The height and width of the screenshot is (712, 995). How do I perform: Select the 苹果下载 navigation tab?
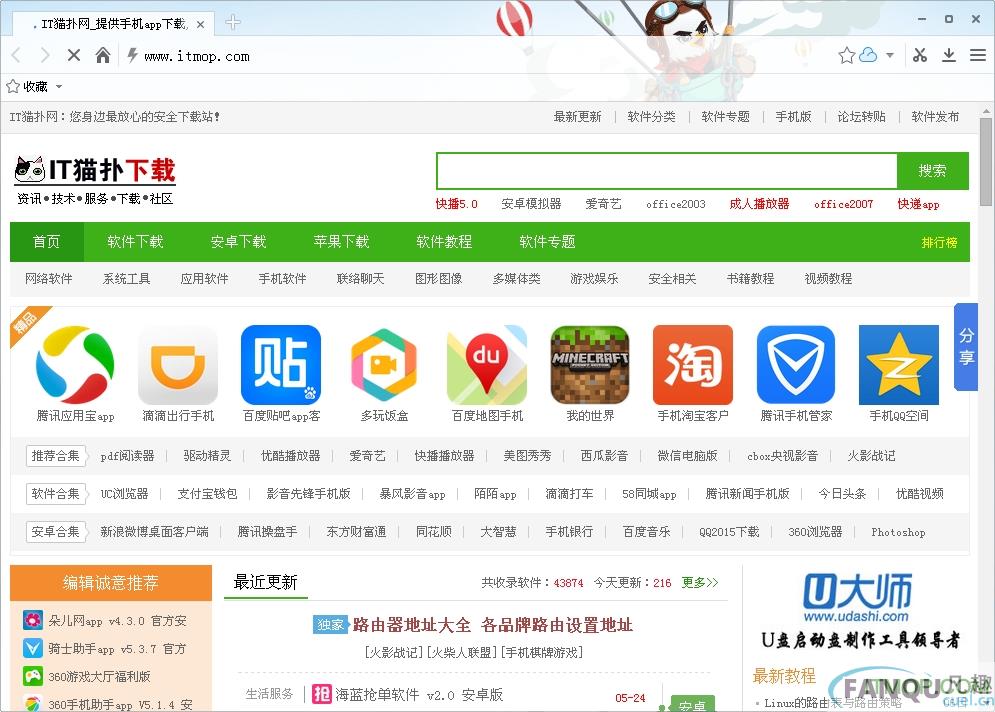341,242
